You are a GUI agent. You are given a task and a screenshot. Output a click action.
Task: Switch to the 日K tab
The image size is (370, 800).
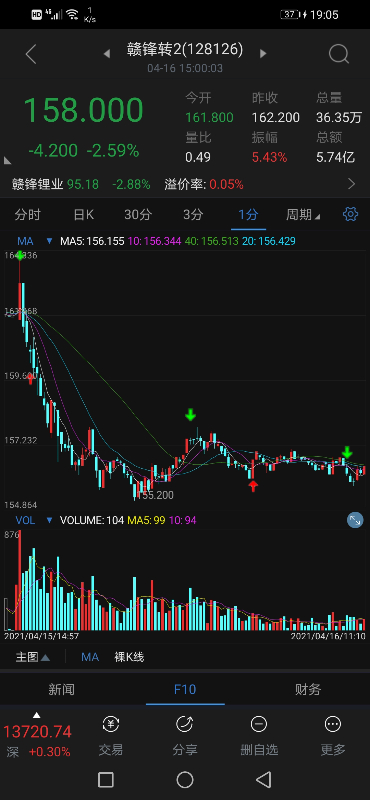pyautogui.click(x=84, y=215)
